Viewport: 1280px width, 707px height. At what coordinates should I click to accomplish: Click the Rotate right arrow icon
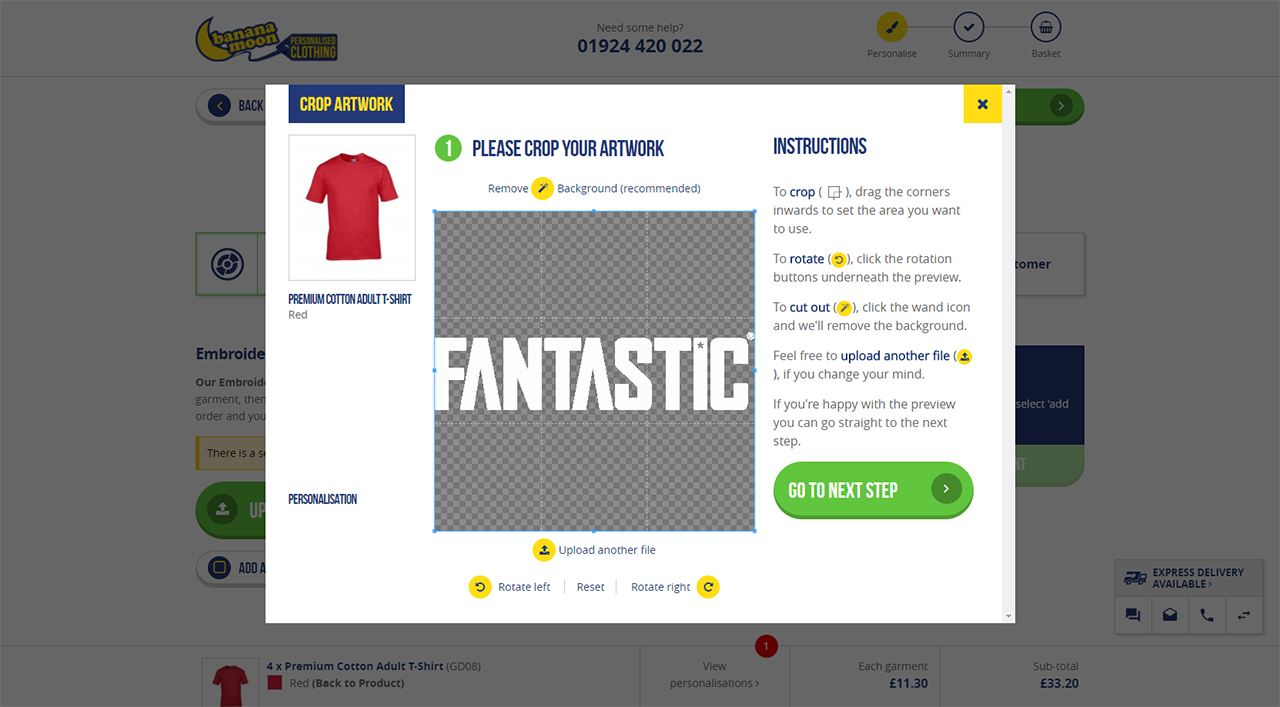point(708,587)
